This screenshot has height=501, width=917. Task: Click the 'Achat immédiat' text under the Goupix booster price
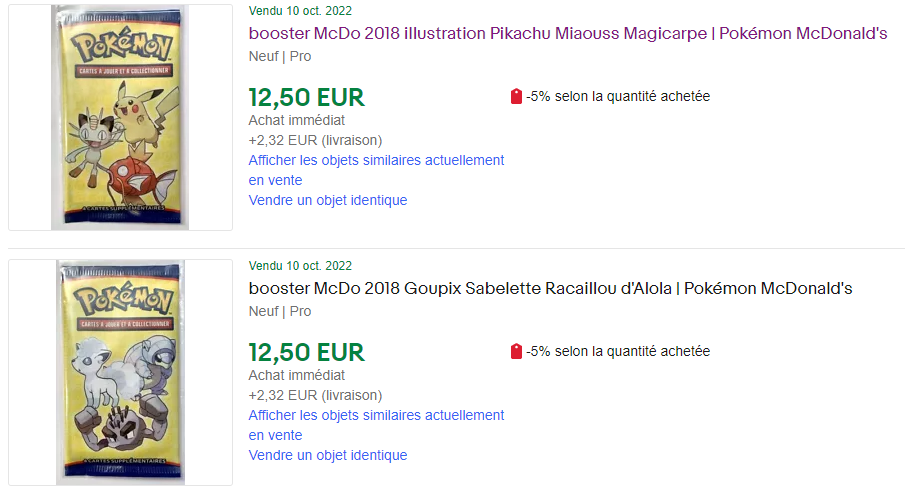pos(296,375)
